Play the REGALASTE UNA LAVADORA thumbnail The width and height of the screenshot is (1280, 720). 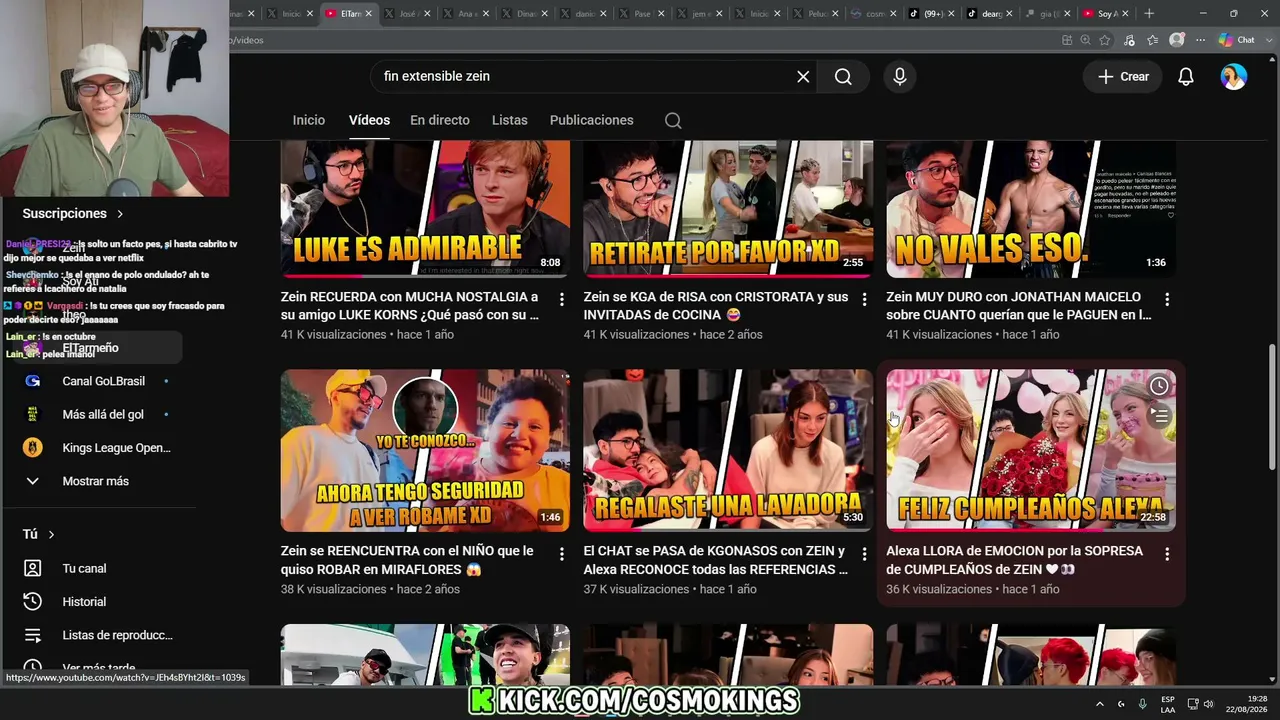(728, 450)
